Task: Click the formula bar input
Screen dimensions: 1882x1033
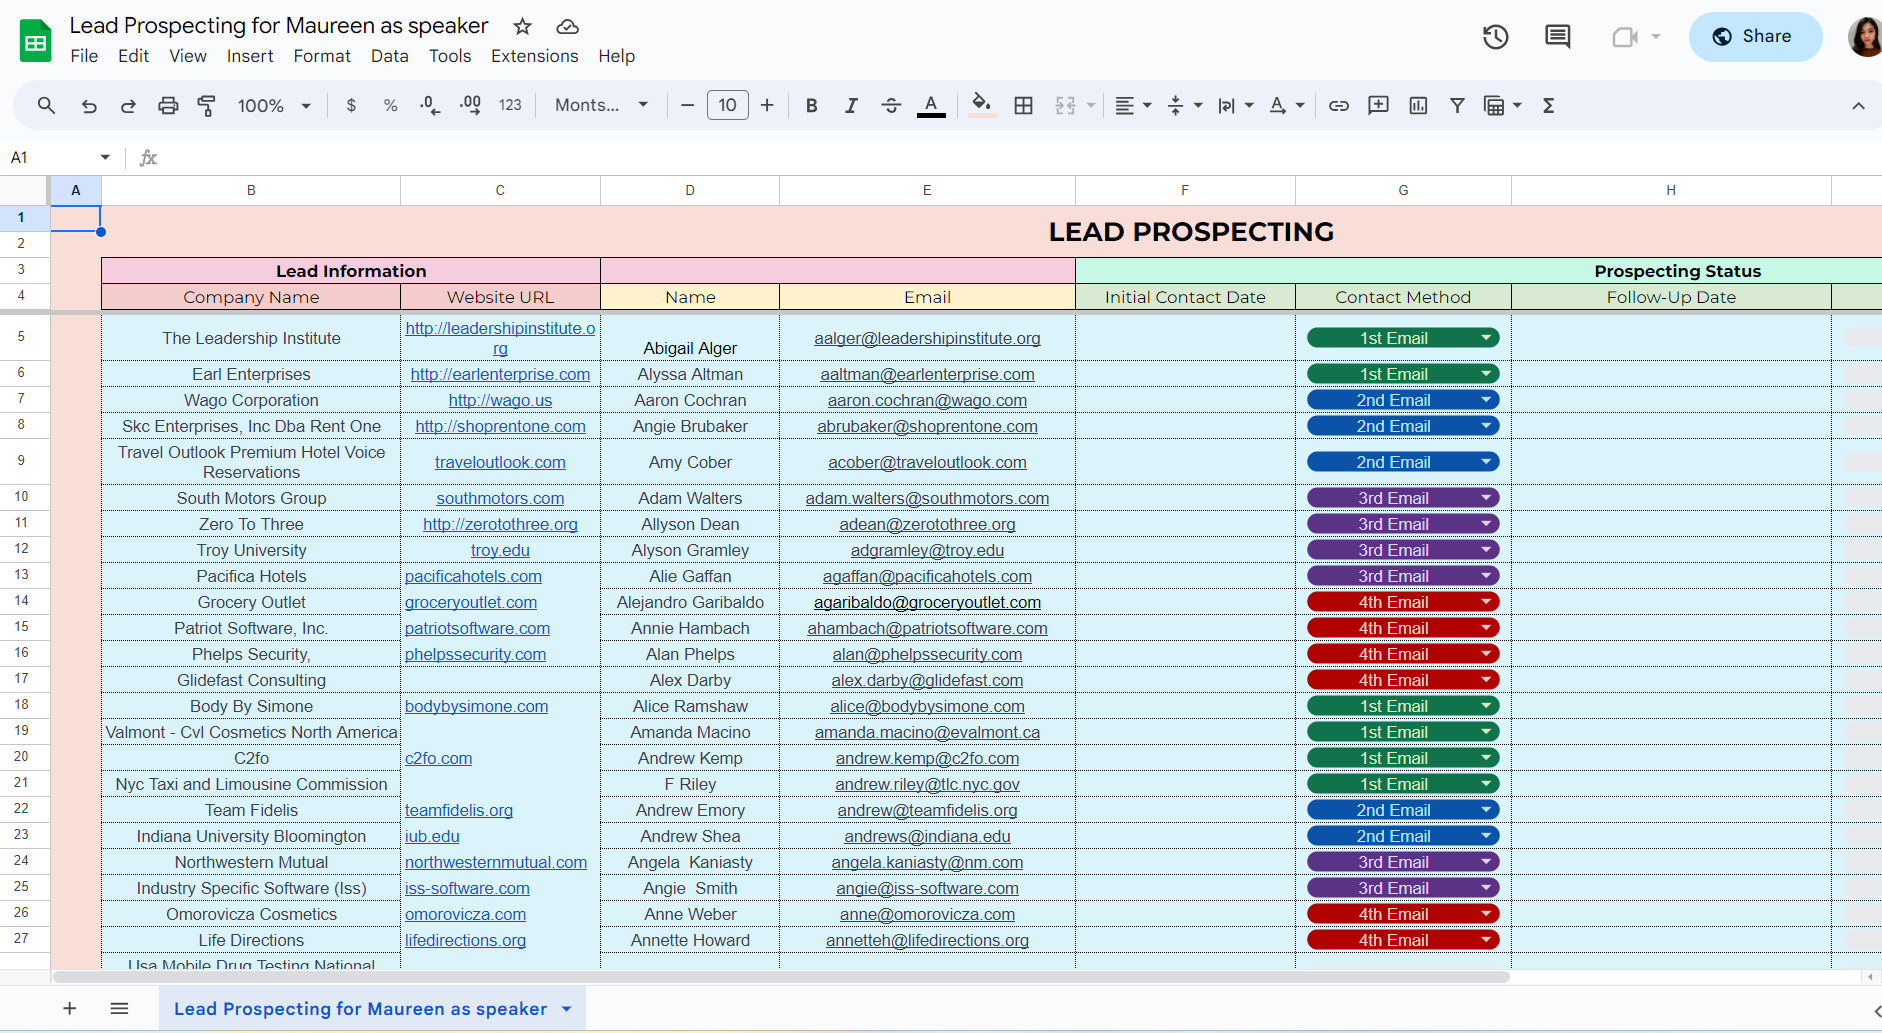Action: pyautogui.click(x=1020, y=157)
